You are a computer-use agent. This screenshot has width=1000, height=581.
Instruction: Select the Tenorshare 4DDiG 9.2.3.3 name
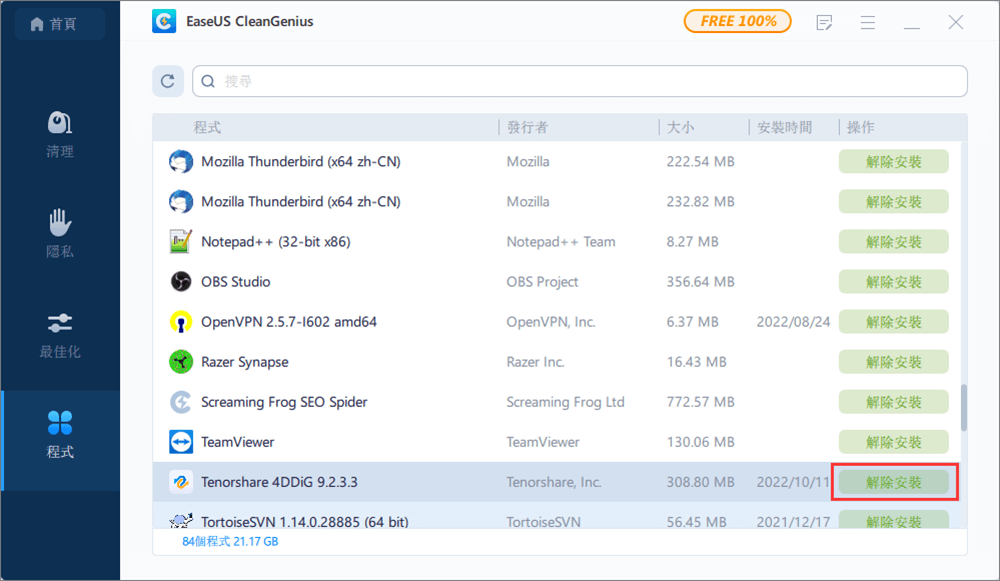(279, 482)
